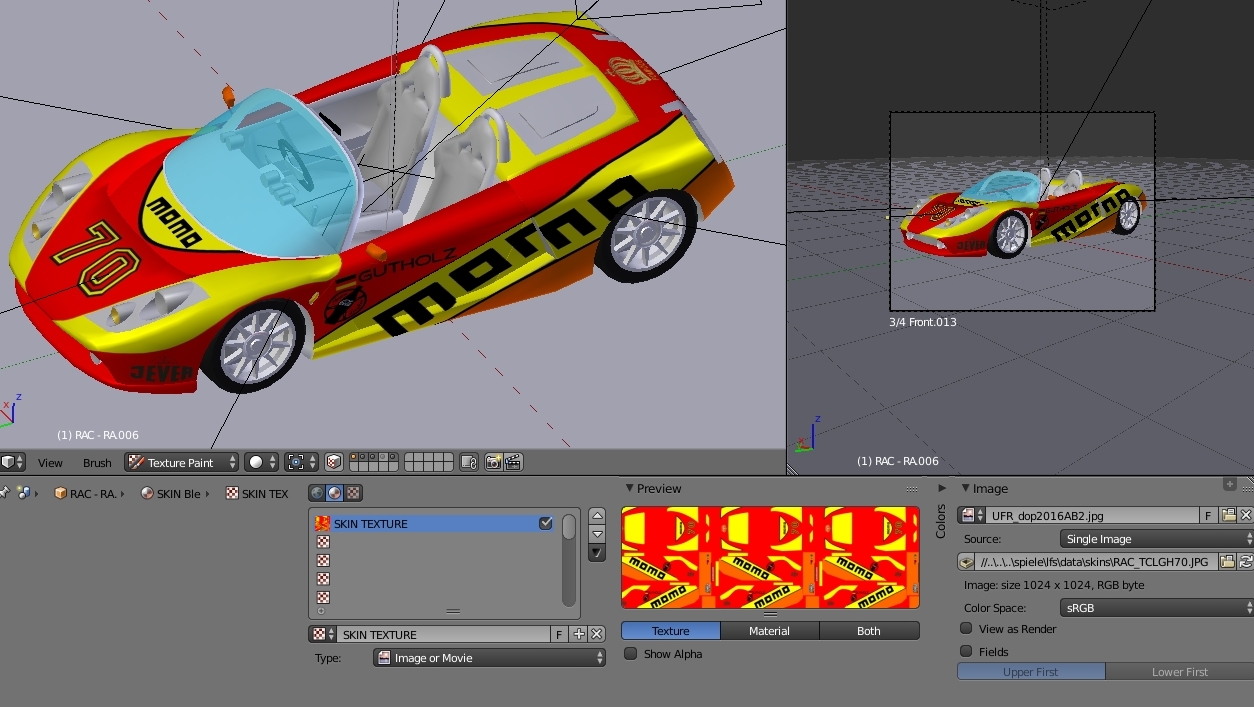Select SKIN Ble material in breadcrumb
This screenshot has height=707, width=1254.
click(170, 493)
